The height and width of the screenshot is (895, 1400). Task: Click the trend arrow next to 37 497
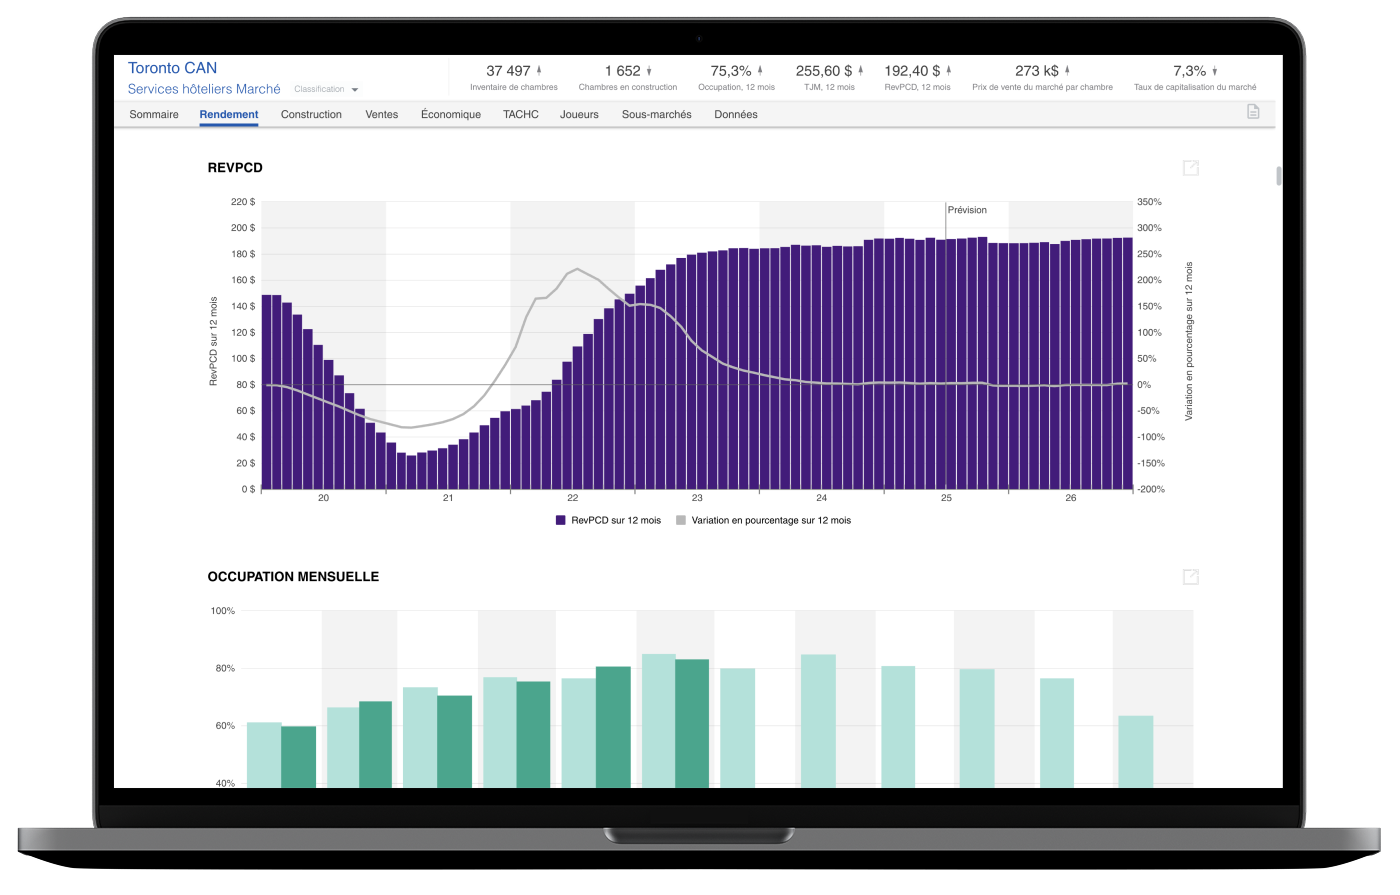coord(539,71)
